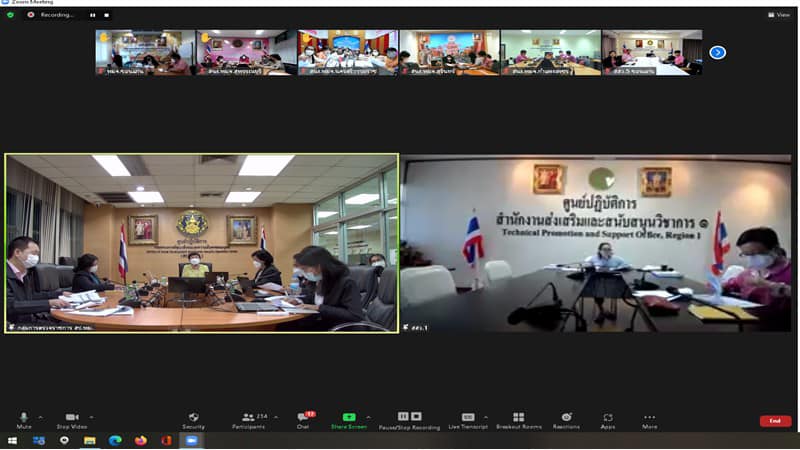The width and height of the screenshot is (800, 450).
Task: Pause recording via top-left pause icon
Action: pos(93,15)
